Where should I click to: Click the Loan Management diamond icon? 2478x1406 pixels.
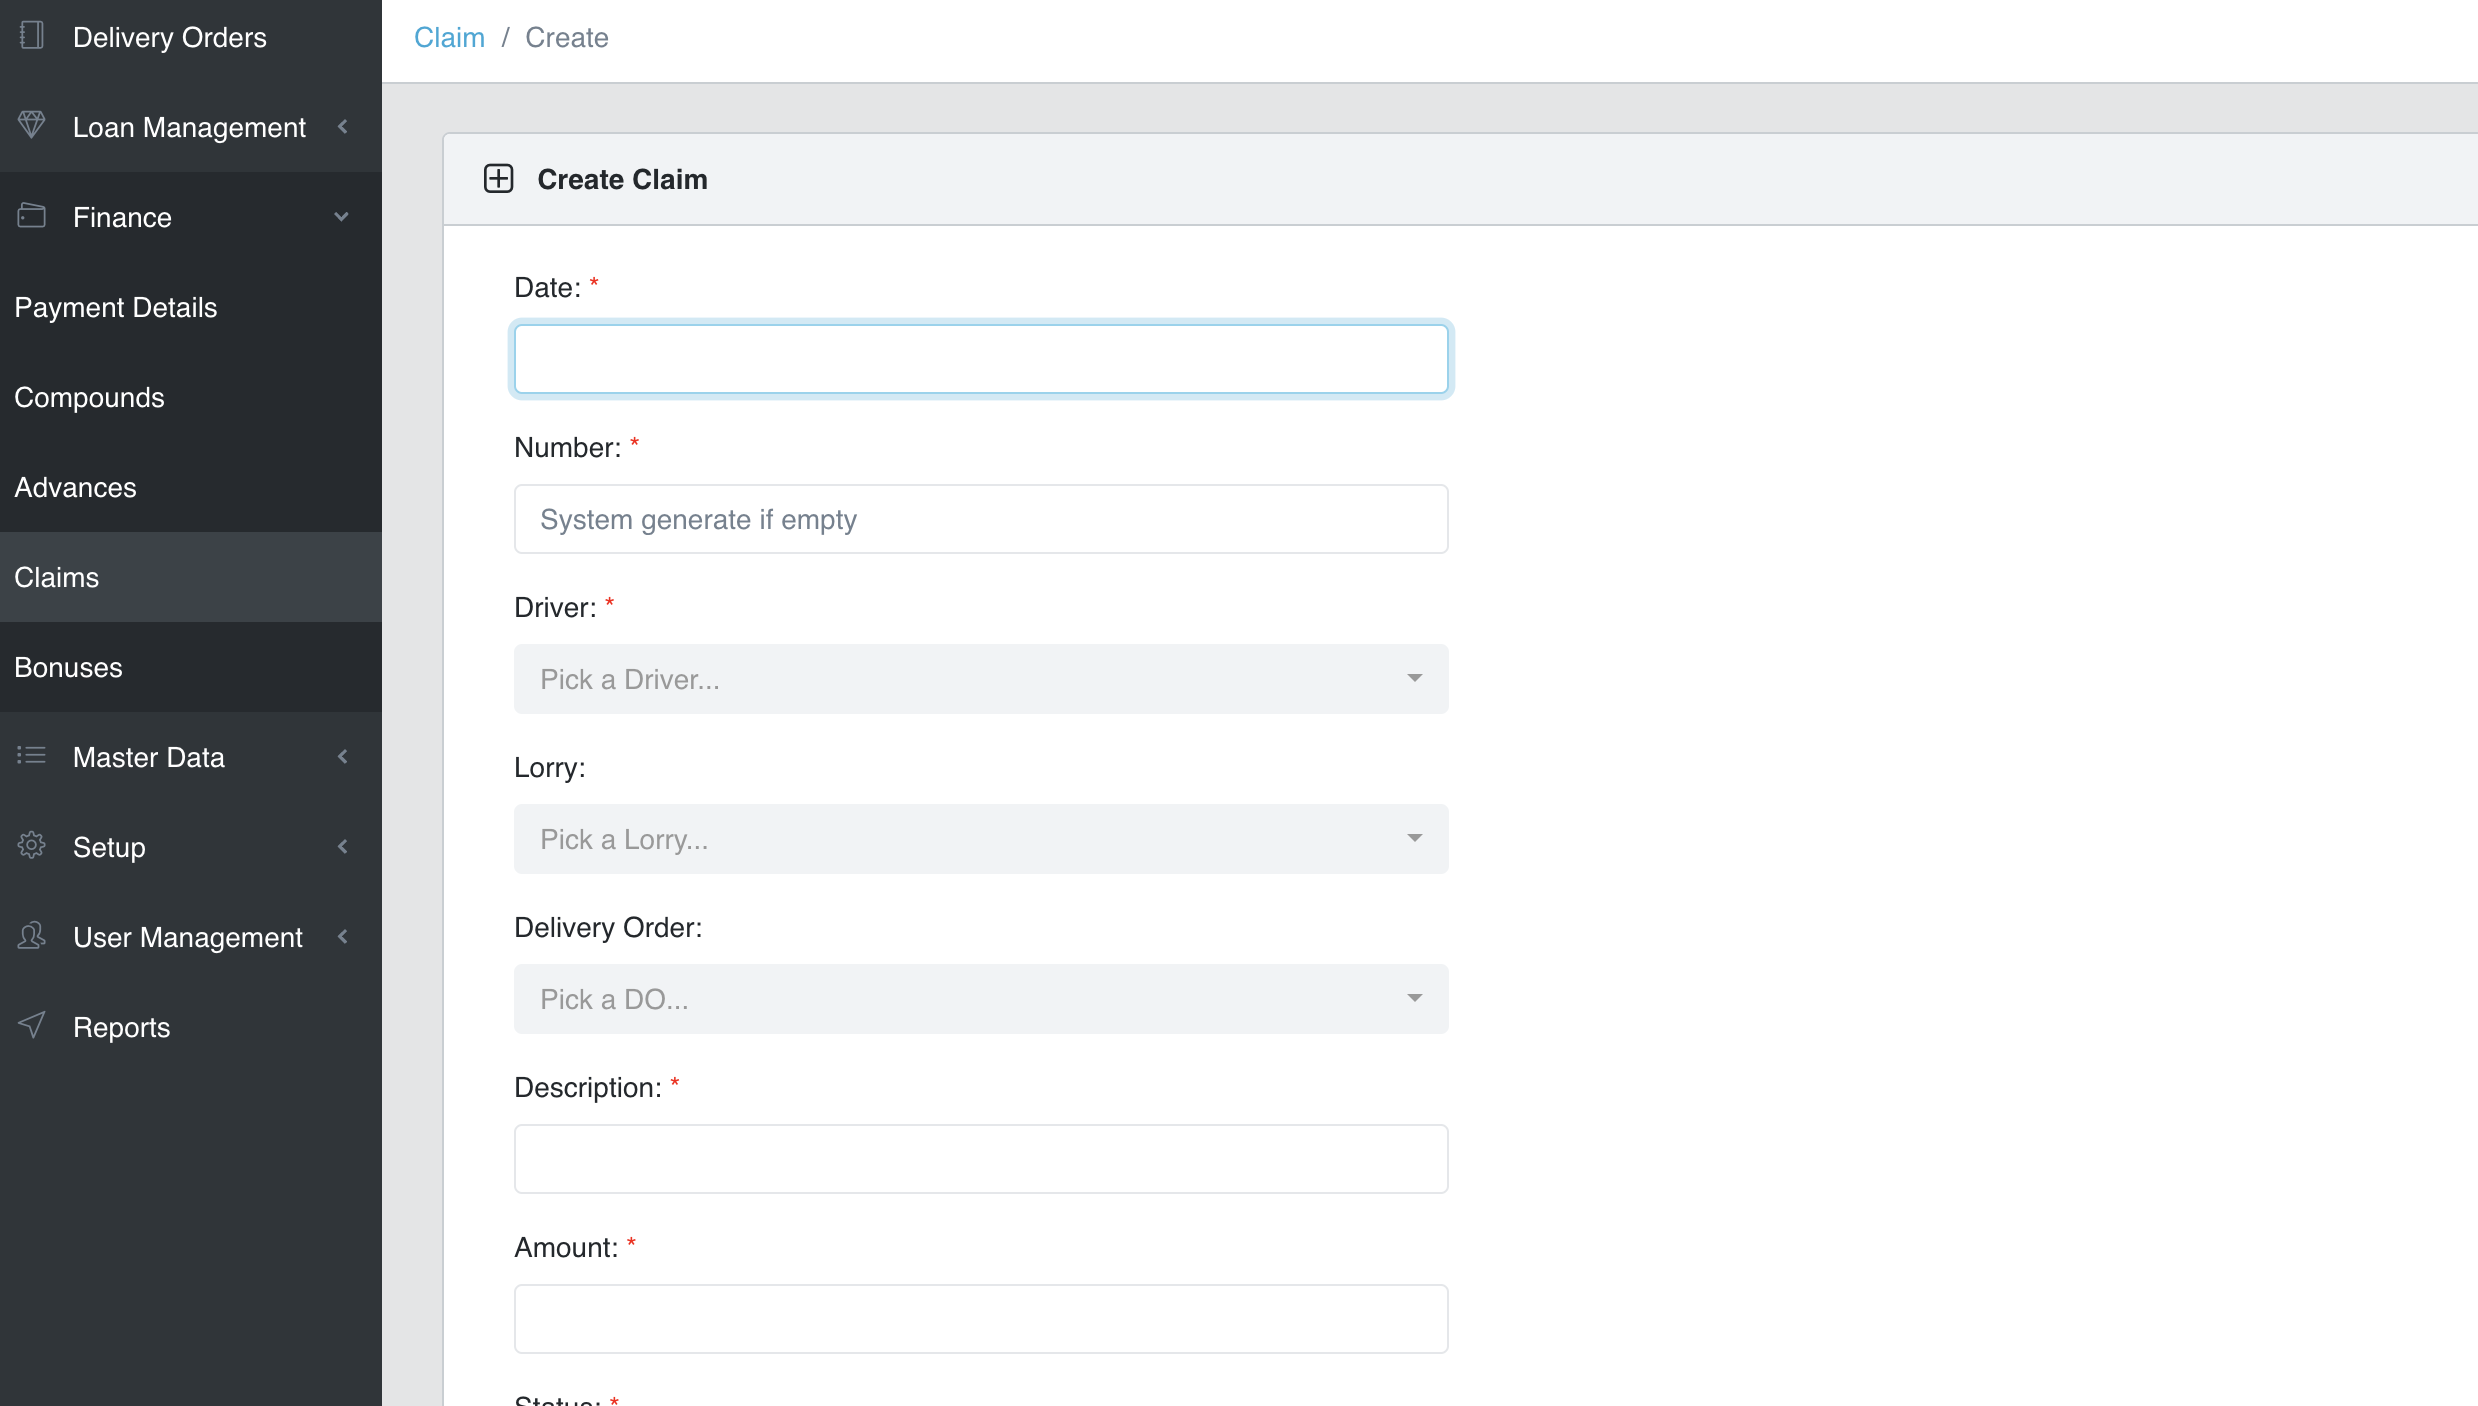[x=32, y=125]
